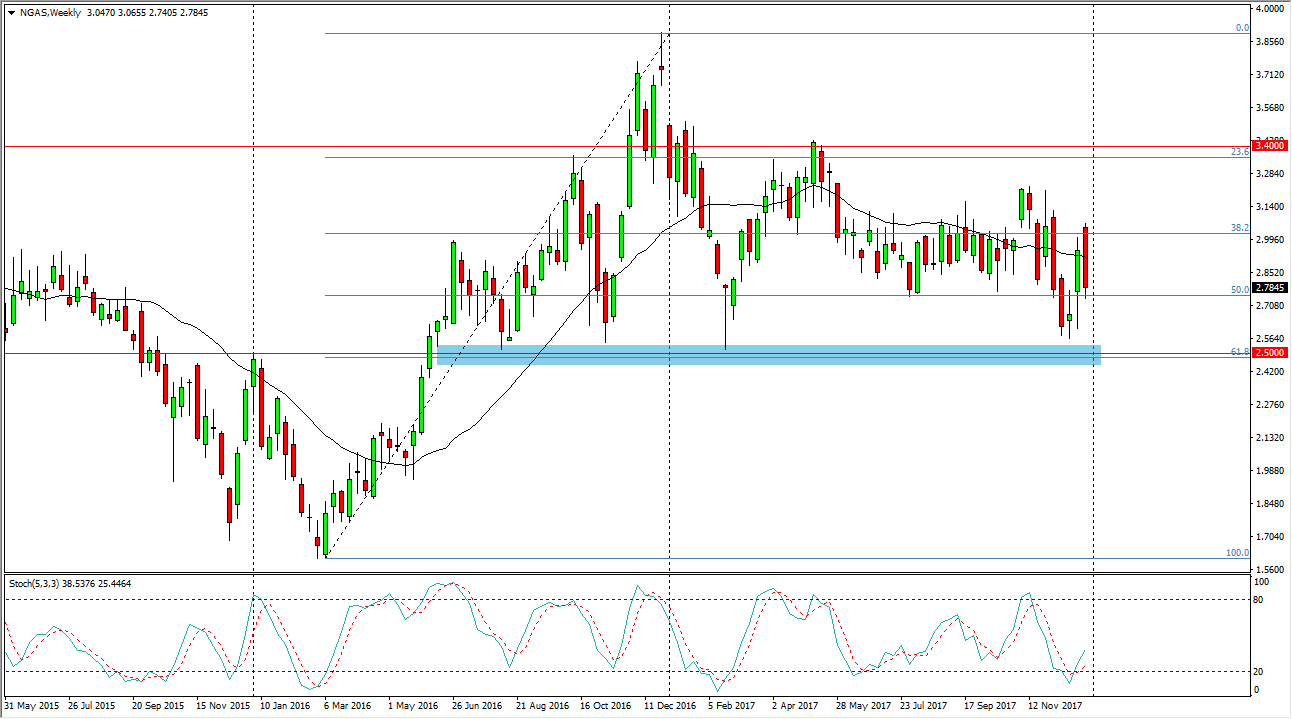Click the 4.0000 price on the scale
The image size is (1292, 719).
[1270, 9]
